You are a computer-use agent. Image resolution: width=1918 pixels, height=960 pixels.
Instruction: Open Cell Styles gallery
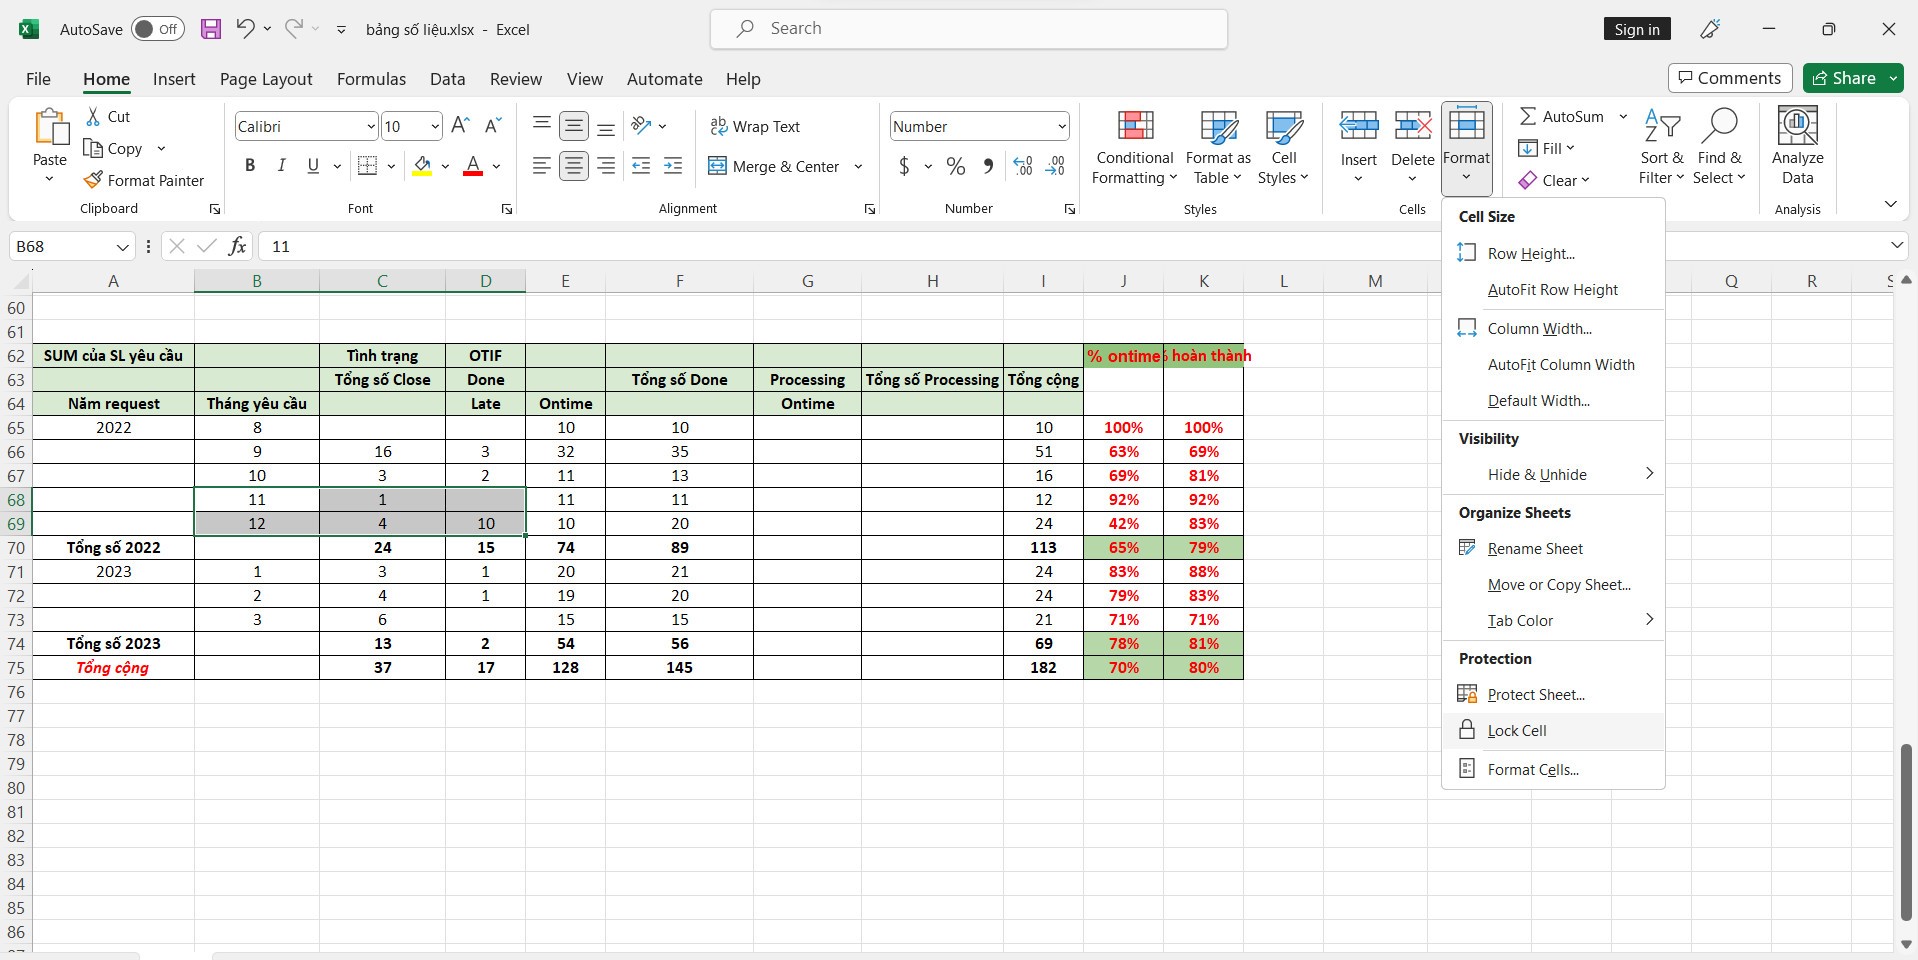pos(1283,147)
